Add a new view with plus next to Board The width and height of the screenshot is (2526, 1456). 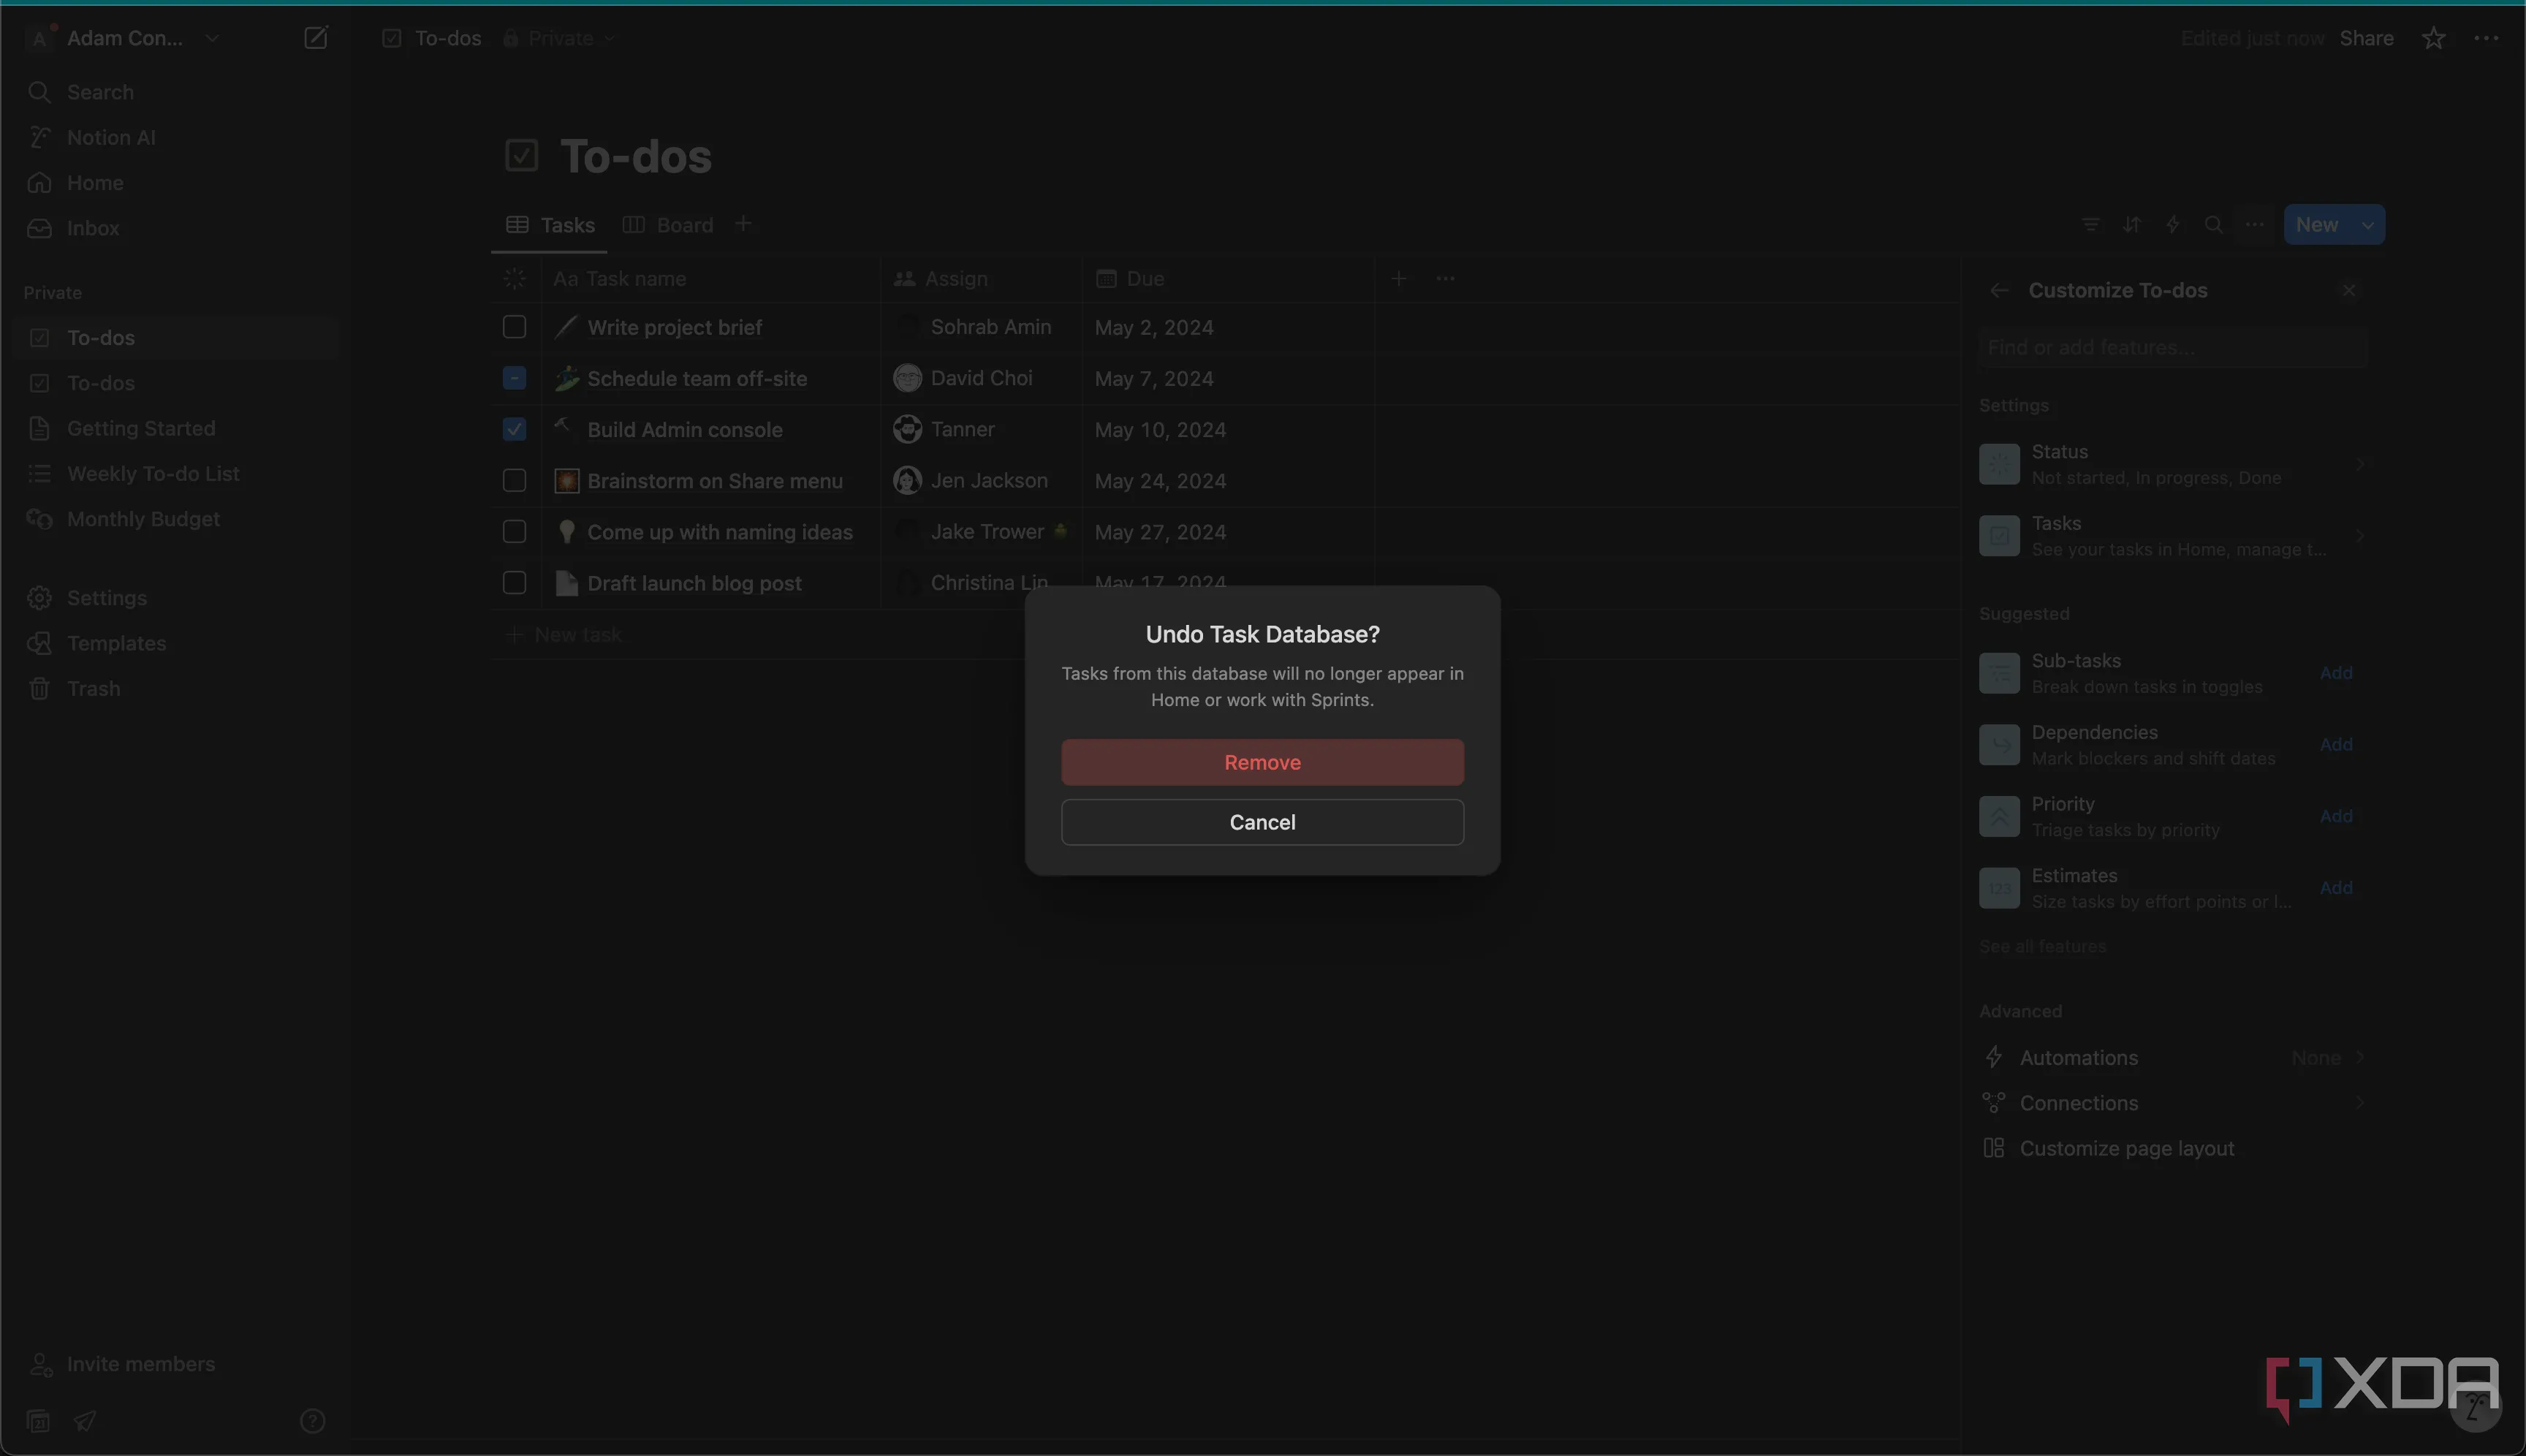[743, 224]
